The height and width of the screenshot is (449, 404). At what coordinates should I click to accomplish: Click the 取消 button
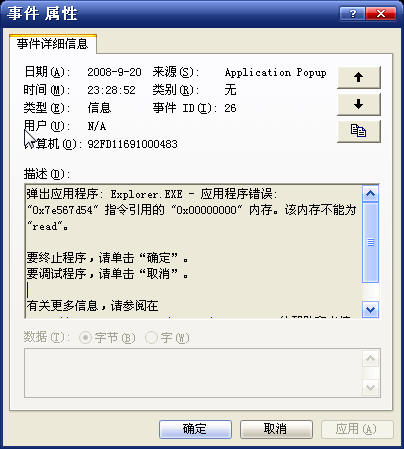click(x=276, y=429)
